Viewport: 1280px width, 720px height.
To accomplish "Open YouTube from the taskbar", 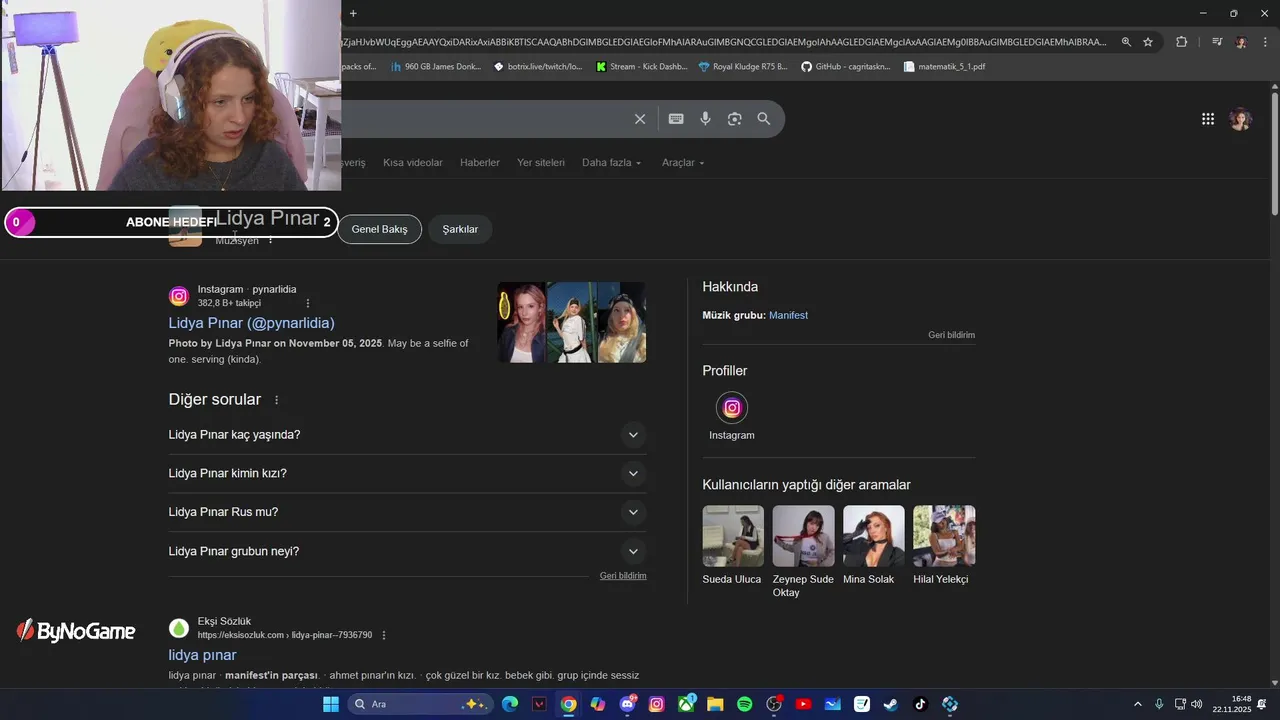I will coord(803,704).
